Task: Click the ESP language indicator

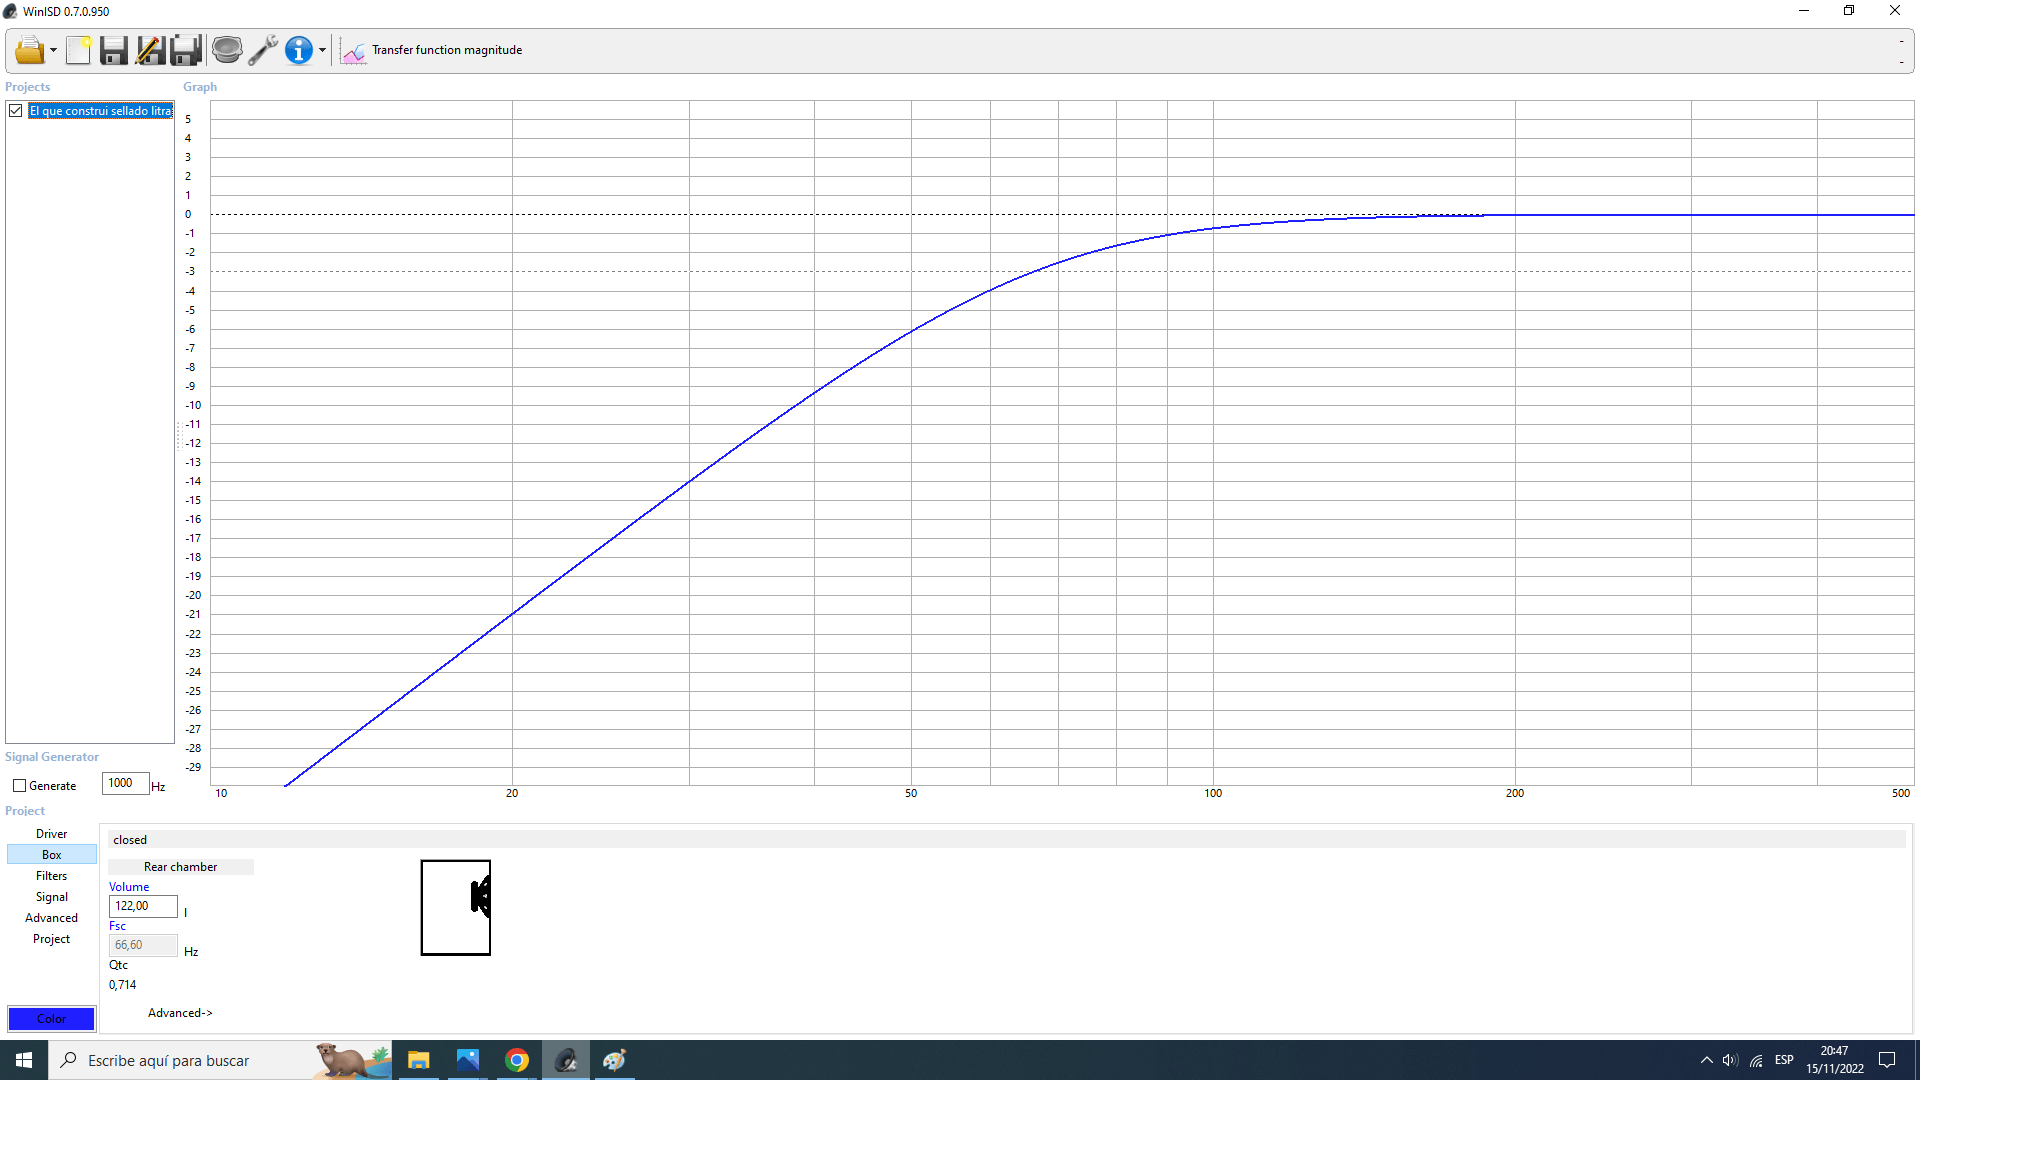Action: (1784, 1060)
